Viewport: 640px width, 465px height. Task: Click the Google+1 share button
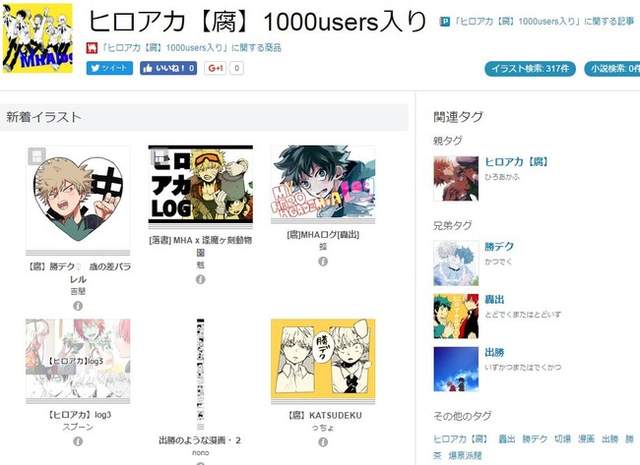215,68
